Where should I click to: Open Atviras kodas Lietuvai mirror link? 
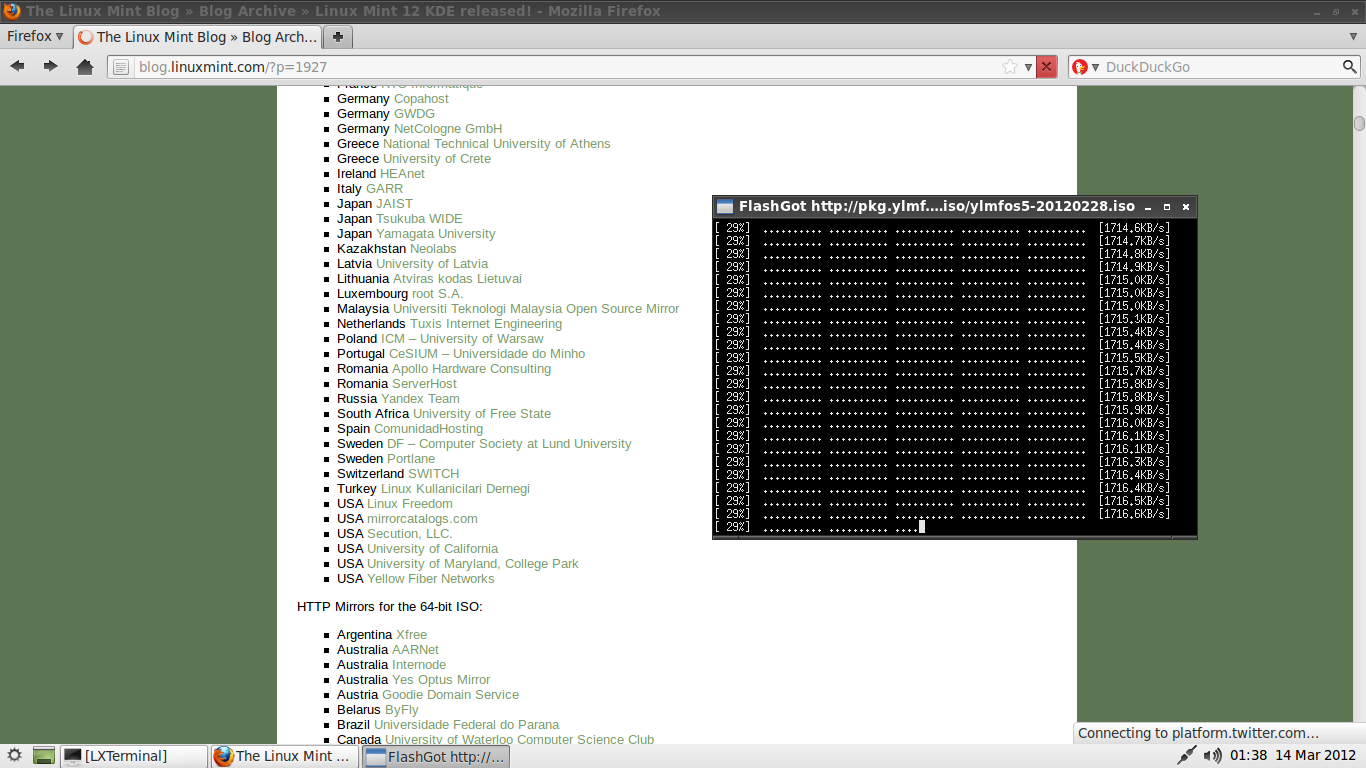point(457,278)
